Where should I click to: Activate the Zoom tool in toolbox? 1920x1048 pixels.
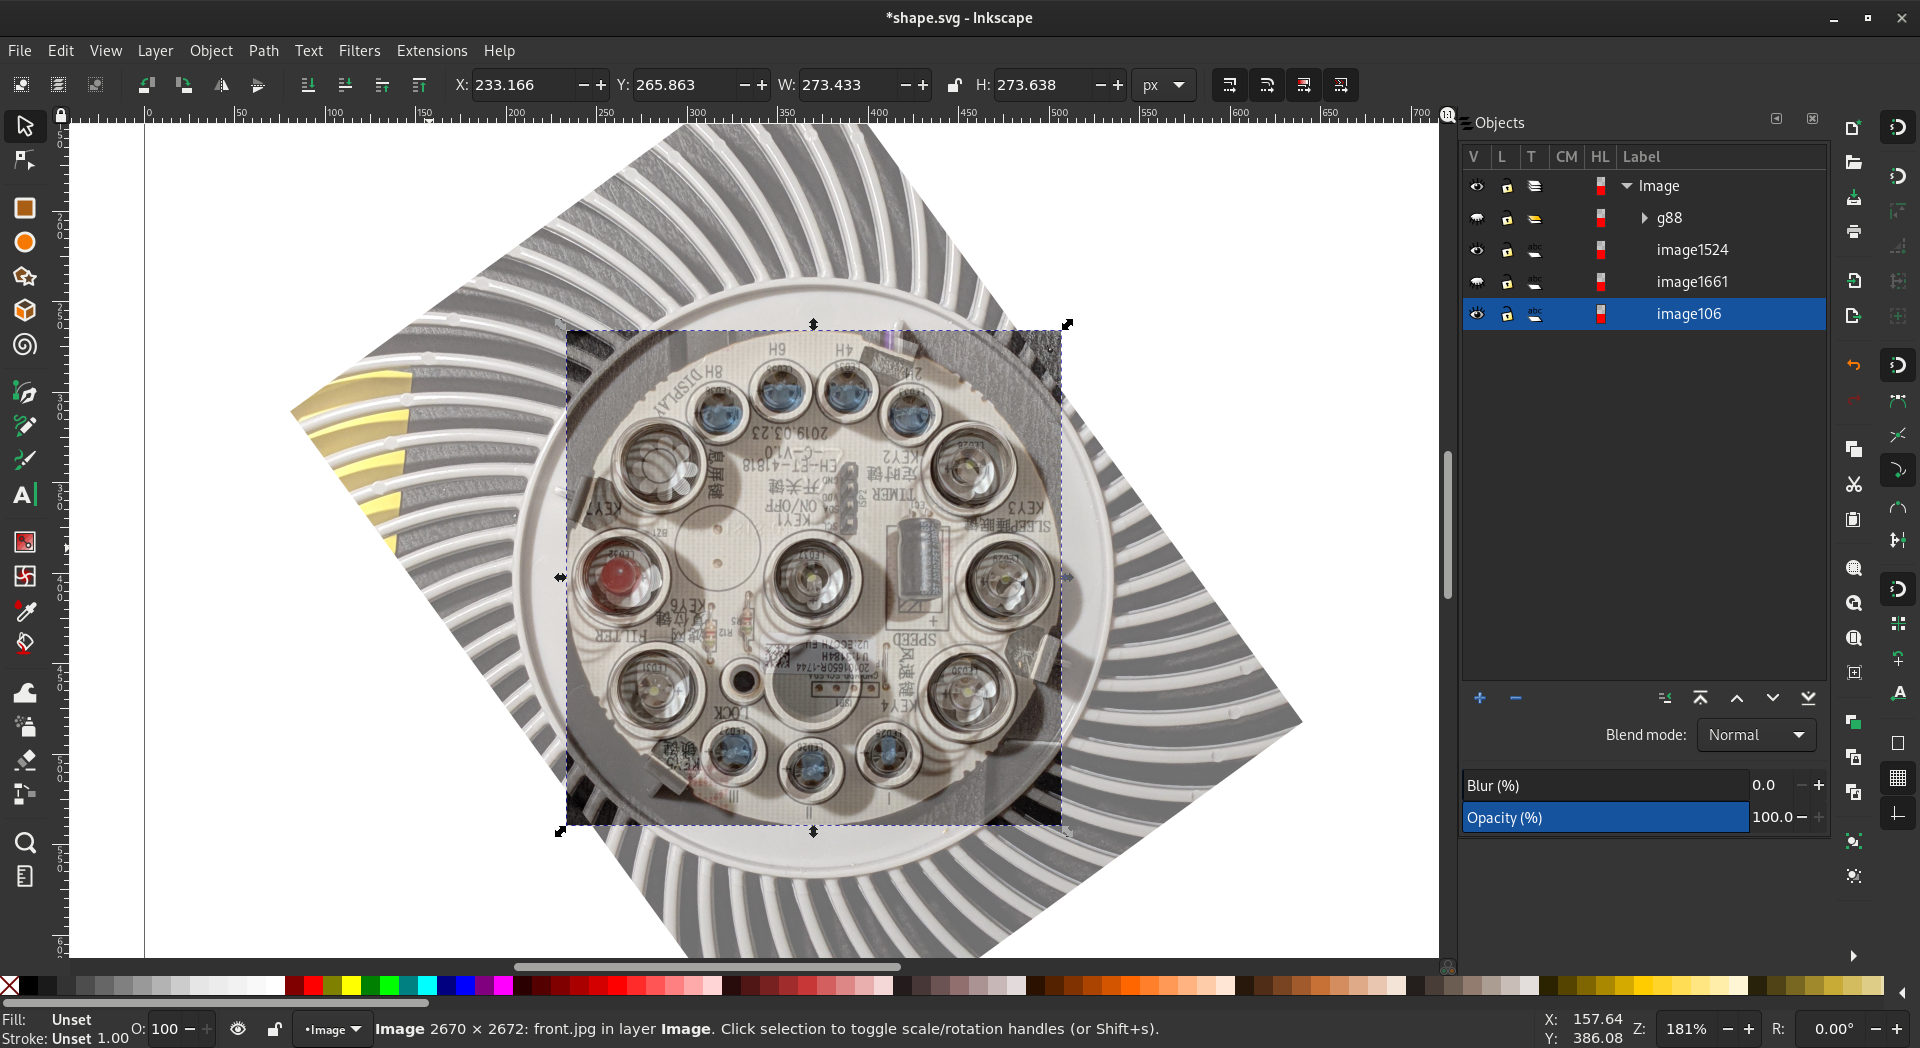click(x=25, y=842)
